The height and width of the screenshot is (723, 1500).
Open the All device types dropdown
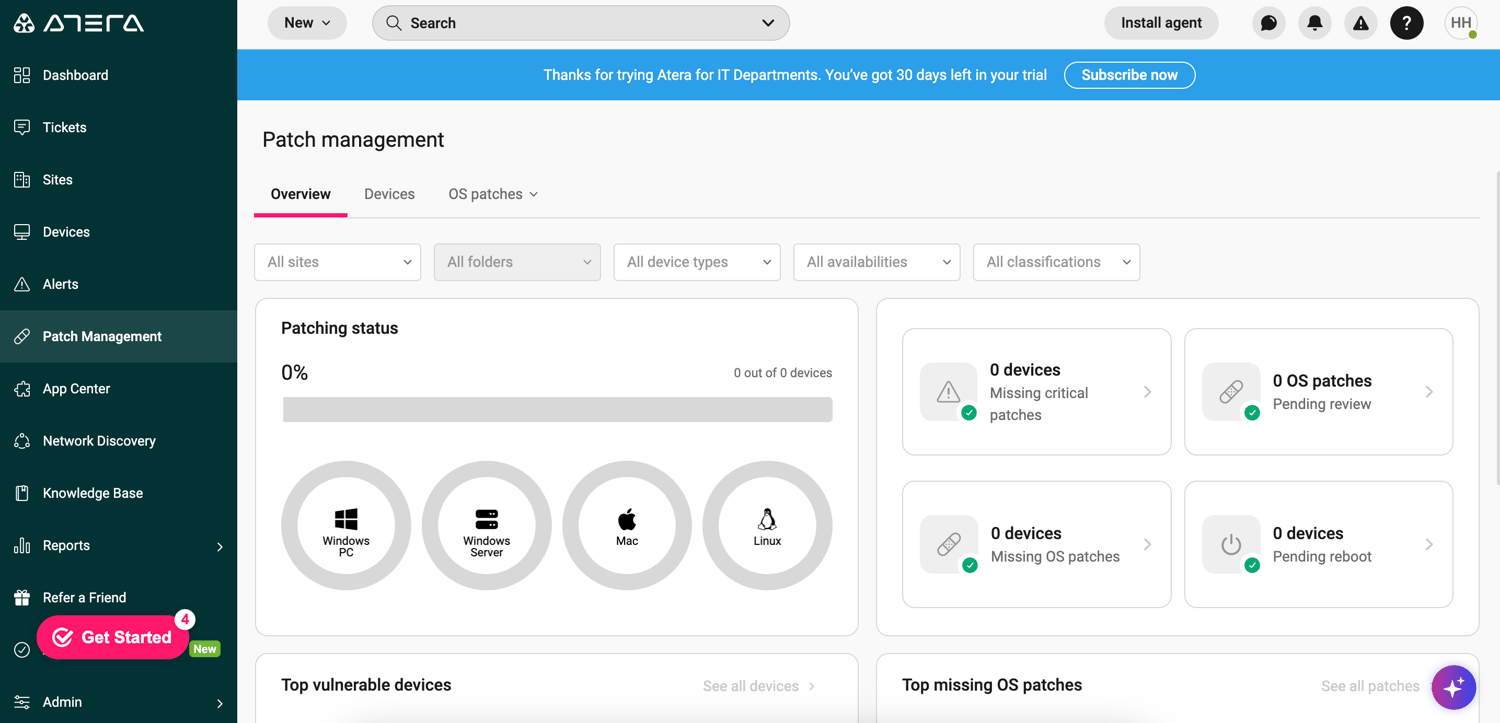coord(697,262)
